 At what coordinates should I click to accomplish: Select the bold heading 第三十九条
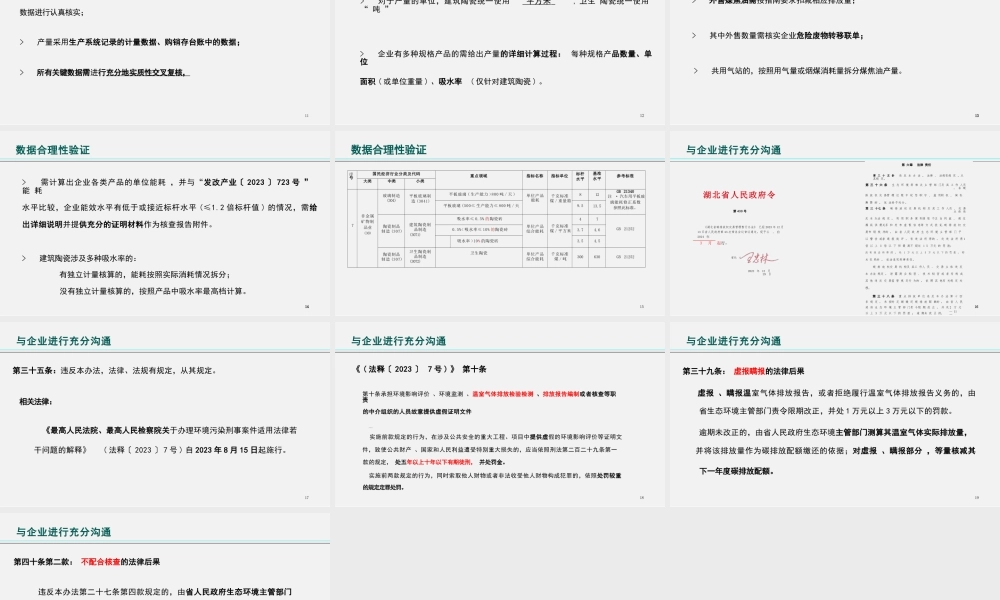pyautogui.click(x=698, y=370)
